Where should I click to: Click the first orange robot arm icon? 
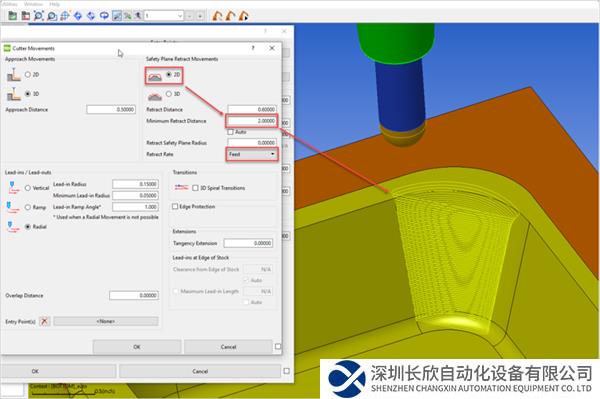[x=217, y=16]
